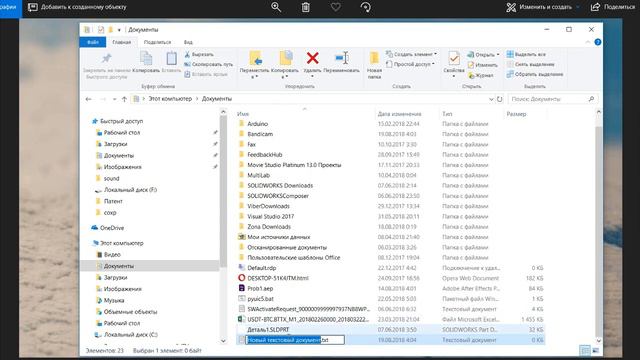Click the Свойства checkmark icon

(x=454, y=59)
